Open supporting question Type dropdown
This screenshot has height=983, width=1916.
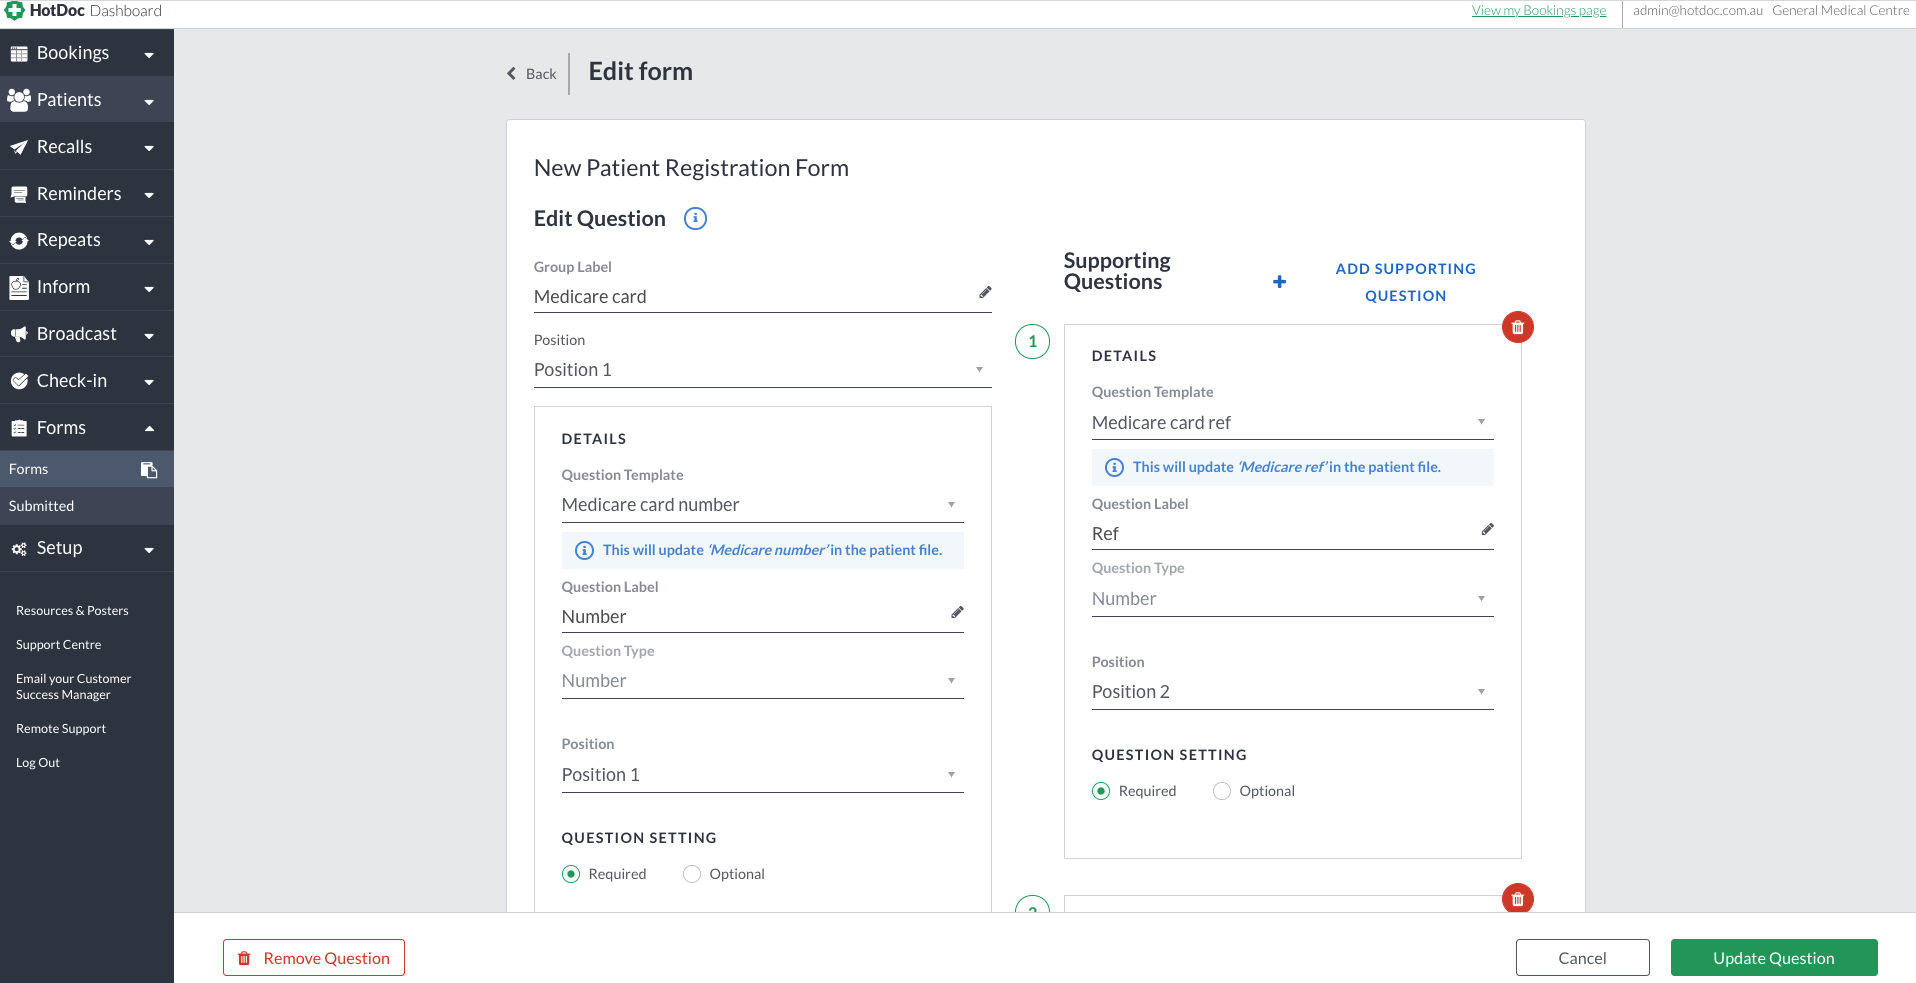1292,599
